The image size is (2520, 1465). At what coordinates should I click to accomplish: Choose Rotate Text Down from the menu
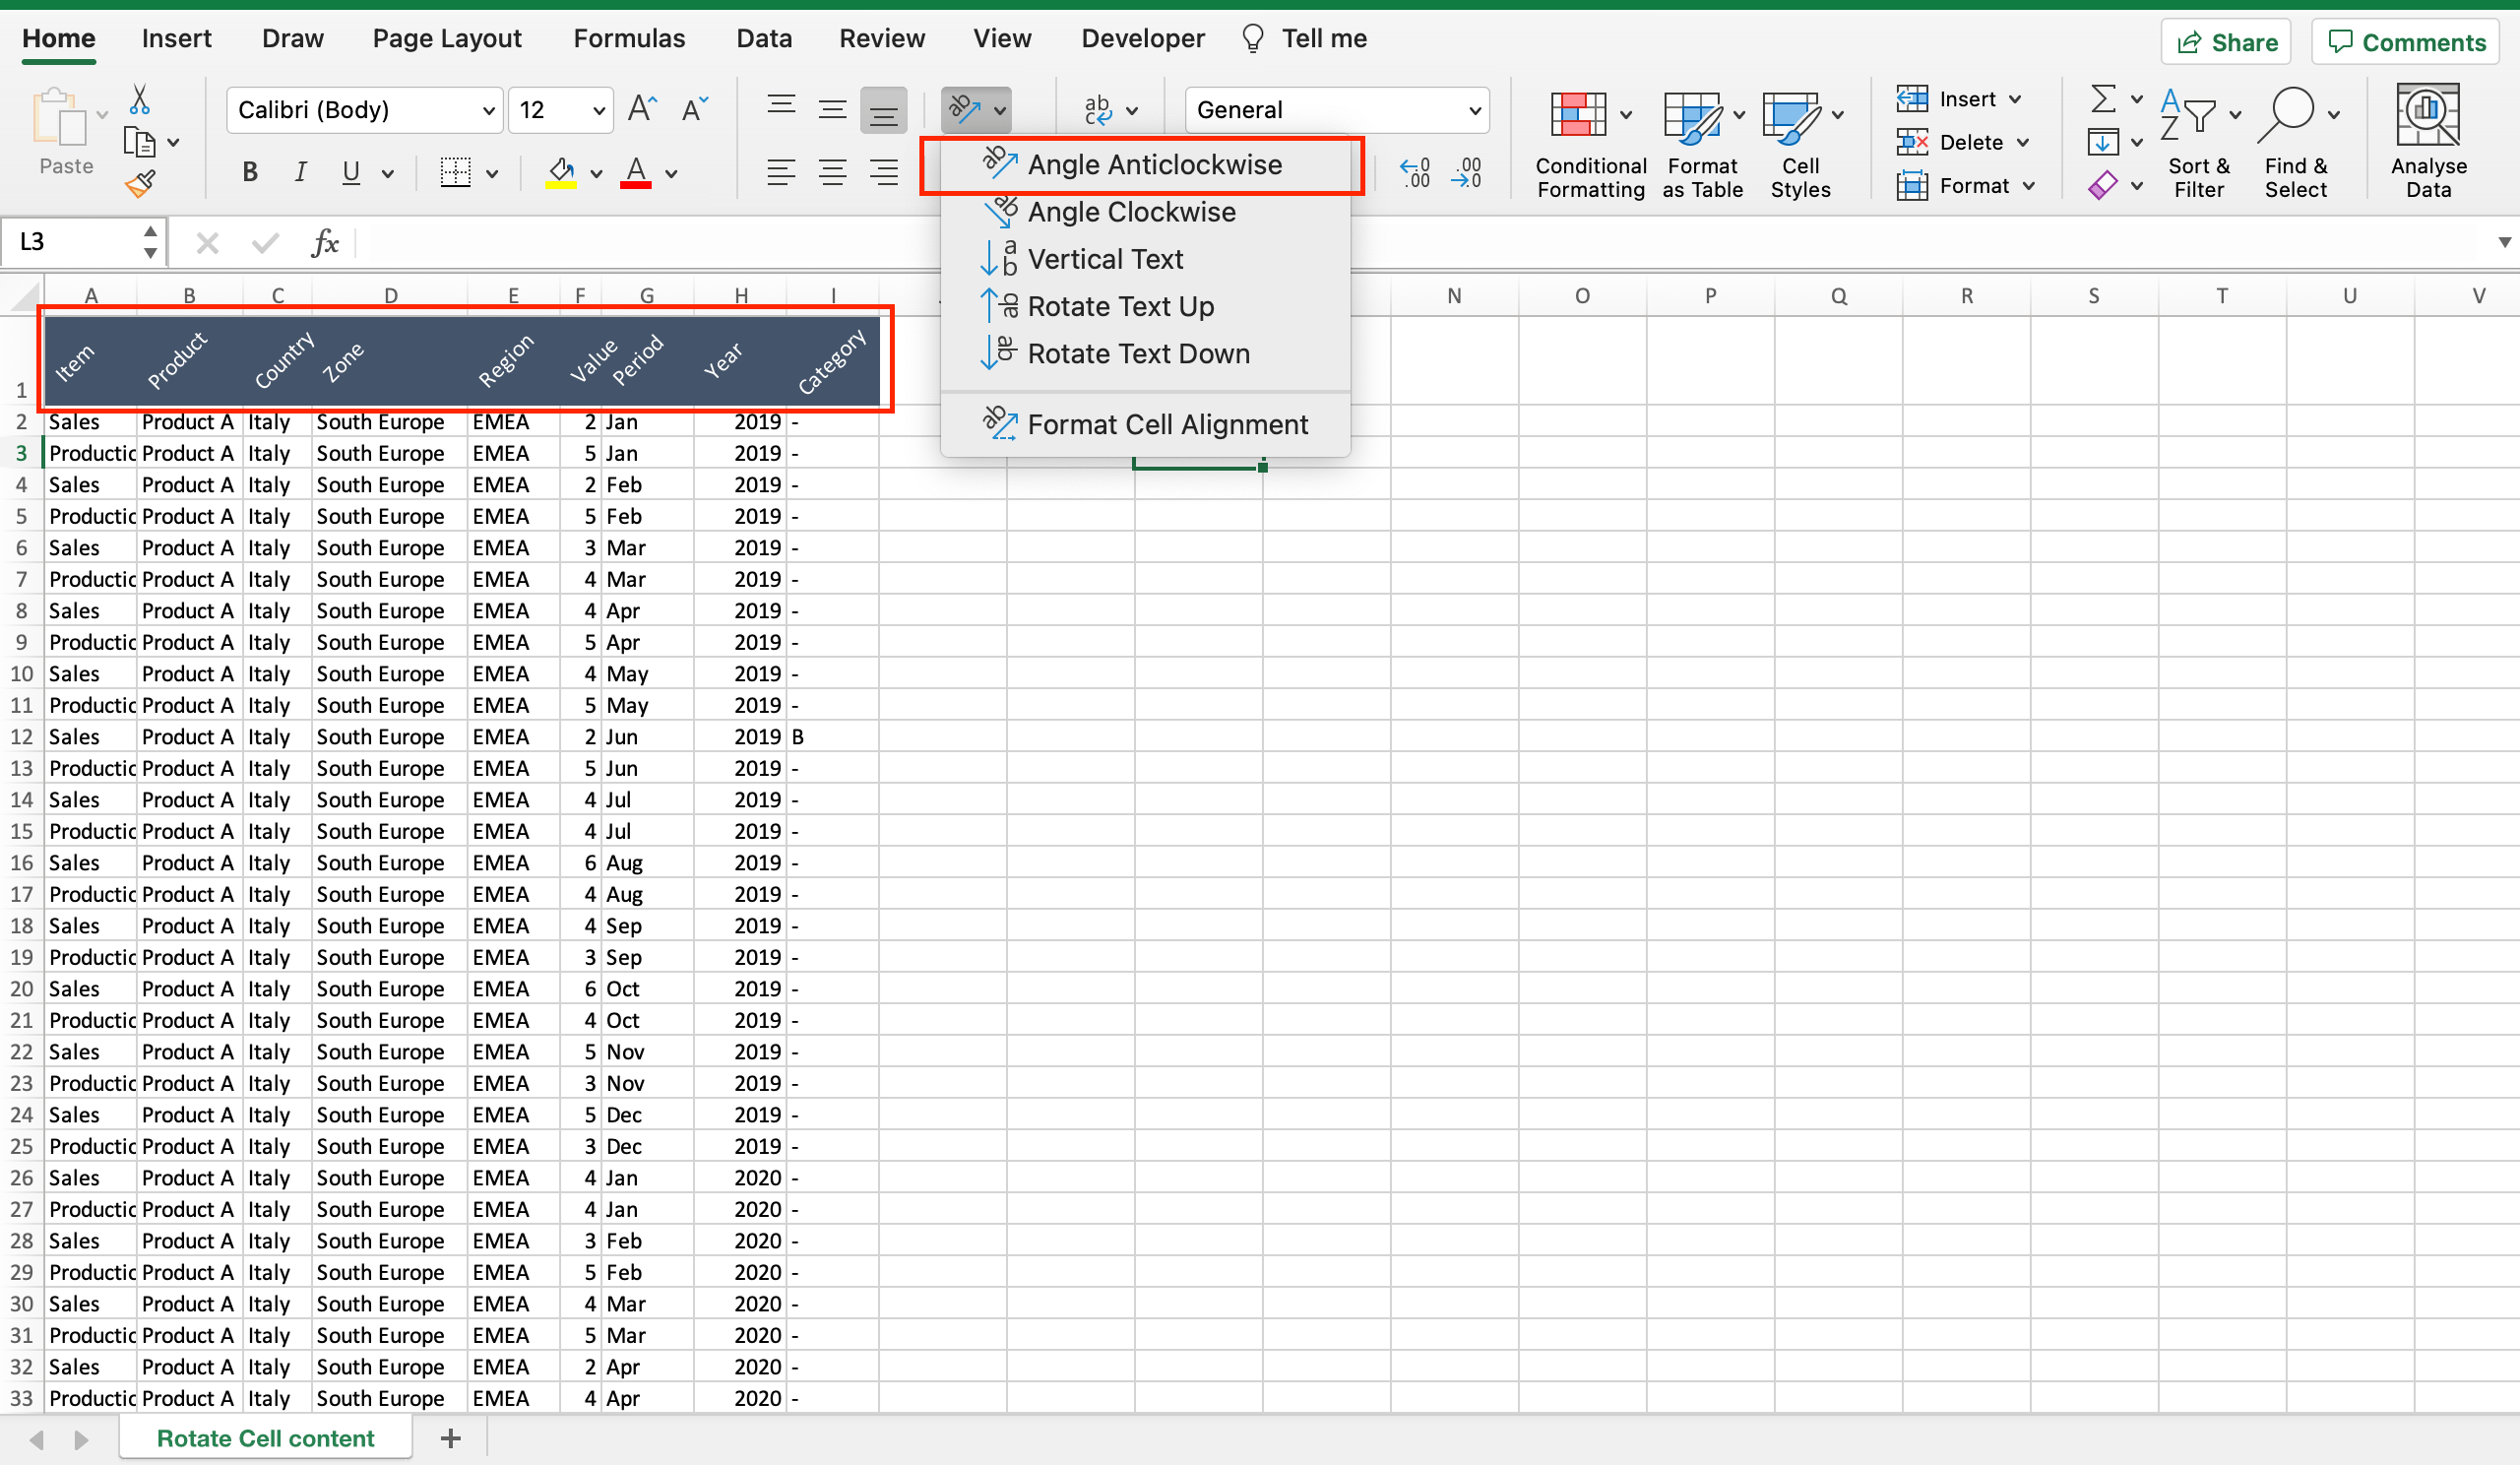tap(1139, 353)
